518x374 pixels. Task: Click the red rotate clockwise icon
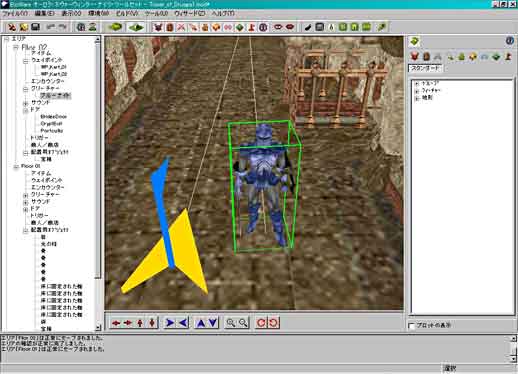click(x=261, y=323)
